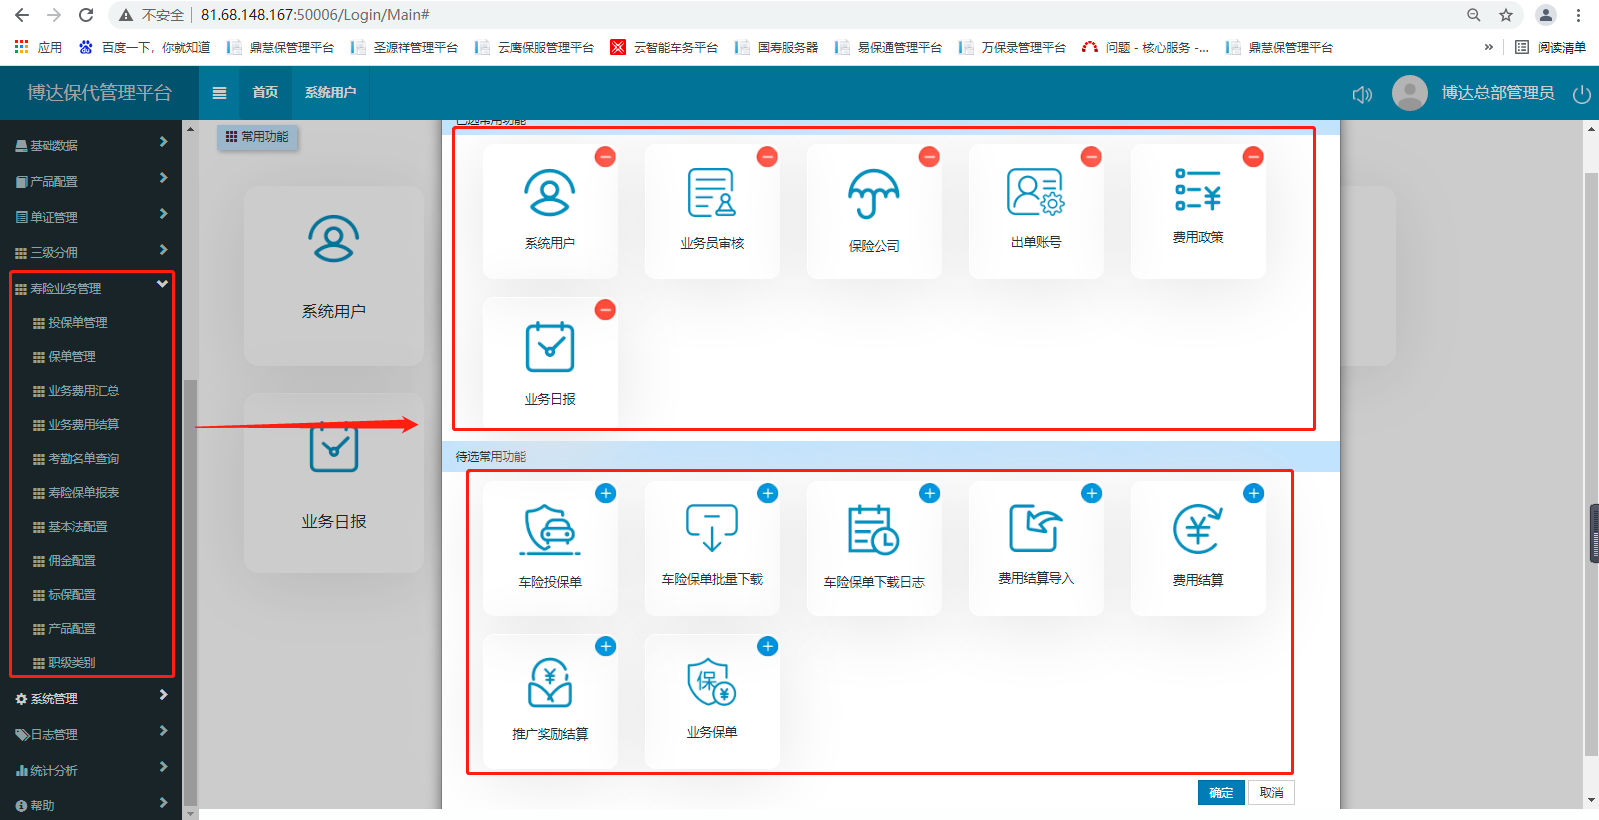This screenshot has width=1599, height=820.
Task: Click the 车险投保单 car shield icon
Action: 550,530
